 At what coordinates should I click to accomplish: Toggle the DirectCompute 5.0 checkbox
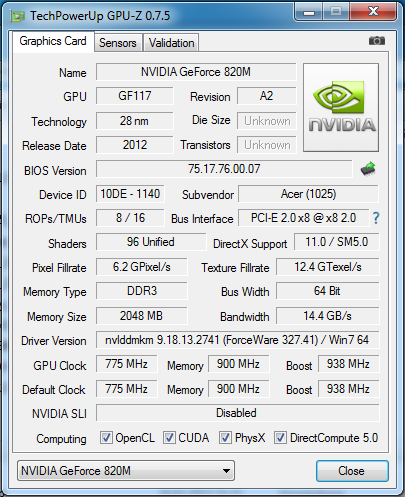pos(280,437)
